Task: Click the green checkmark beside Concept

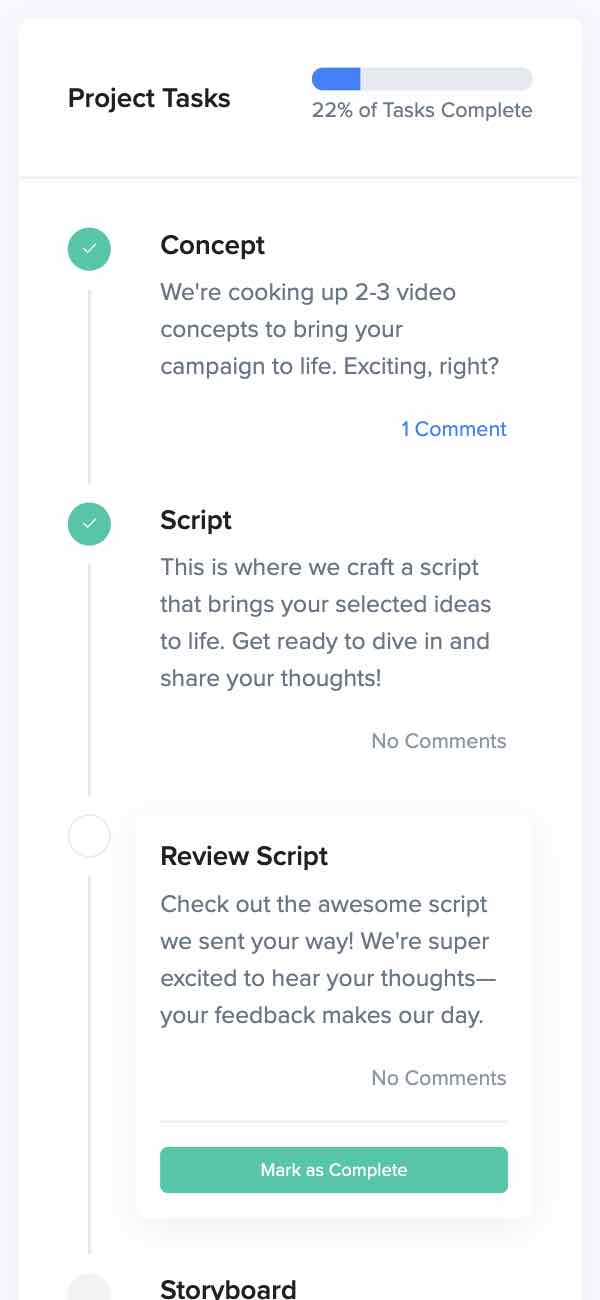Action: click(x=89, y=249)
